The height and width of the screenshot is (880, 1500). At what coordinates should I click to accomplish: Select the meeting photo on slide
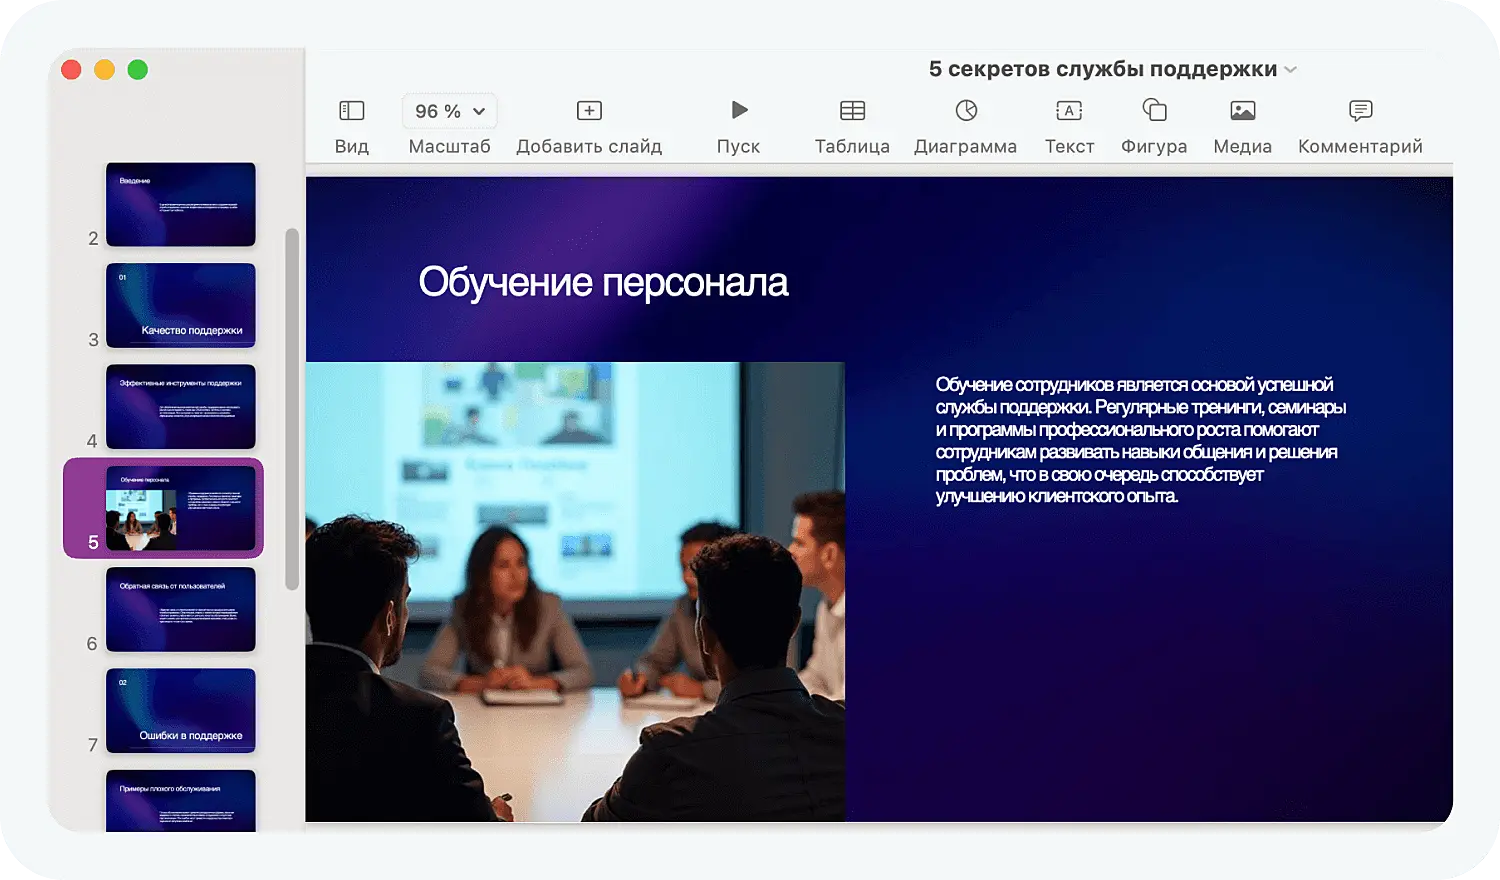pyautogui.click(x=575, y=592)
